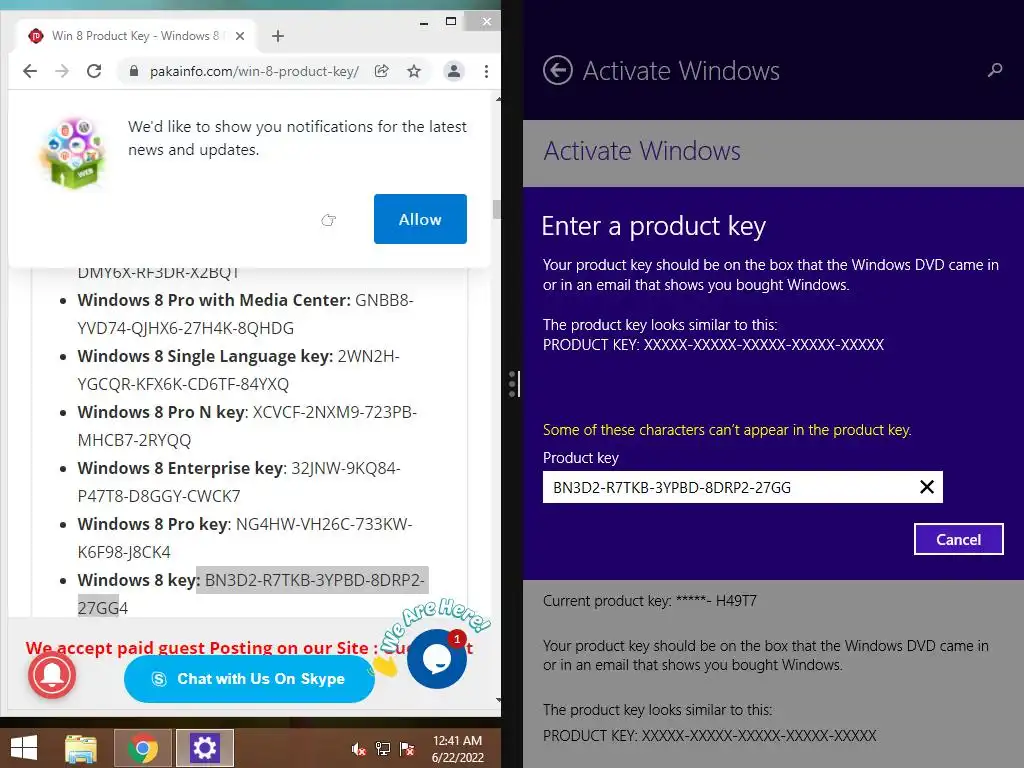The width and height of the screenshot is (1024, 768).
Task: Open a new Chrome tab
Action: 278,36
